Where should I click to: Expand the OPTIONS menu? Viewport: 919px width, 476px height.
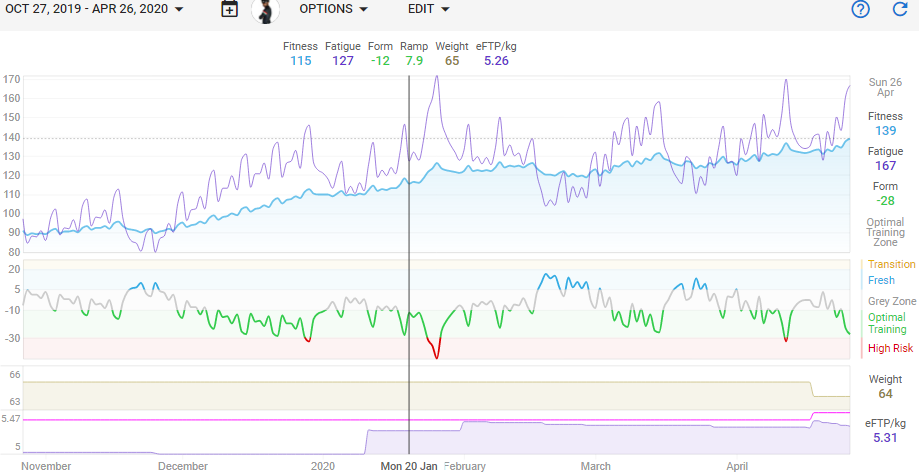tap(333, 9)
